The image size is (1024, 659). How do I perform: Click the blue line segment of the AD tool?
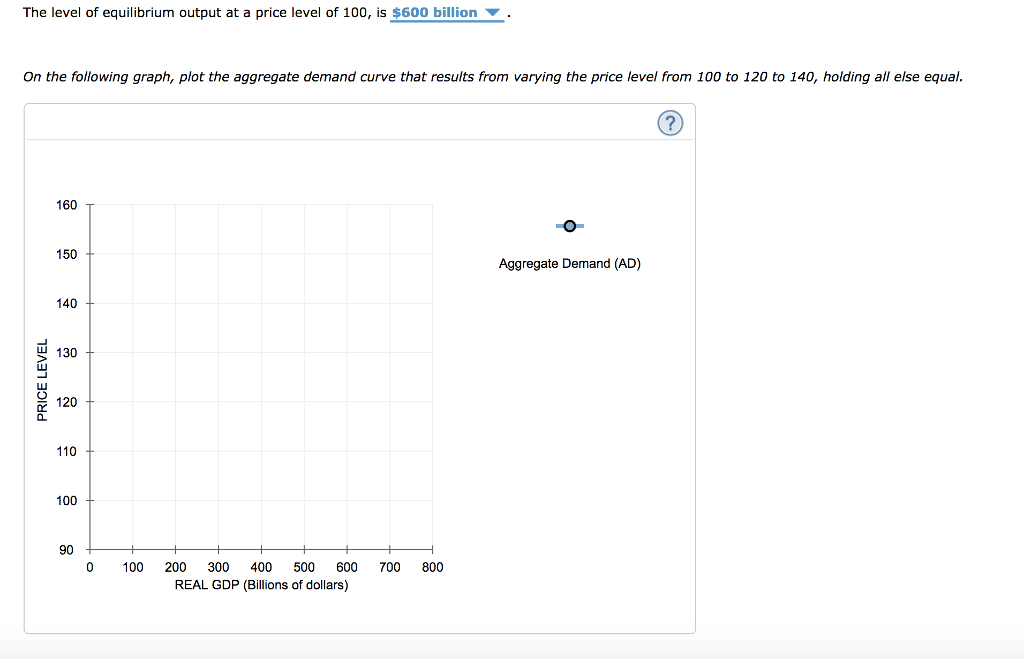click(x=558, y=226)
